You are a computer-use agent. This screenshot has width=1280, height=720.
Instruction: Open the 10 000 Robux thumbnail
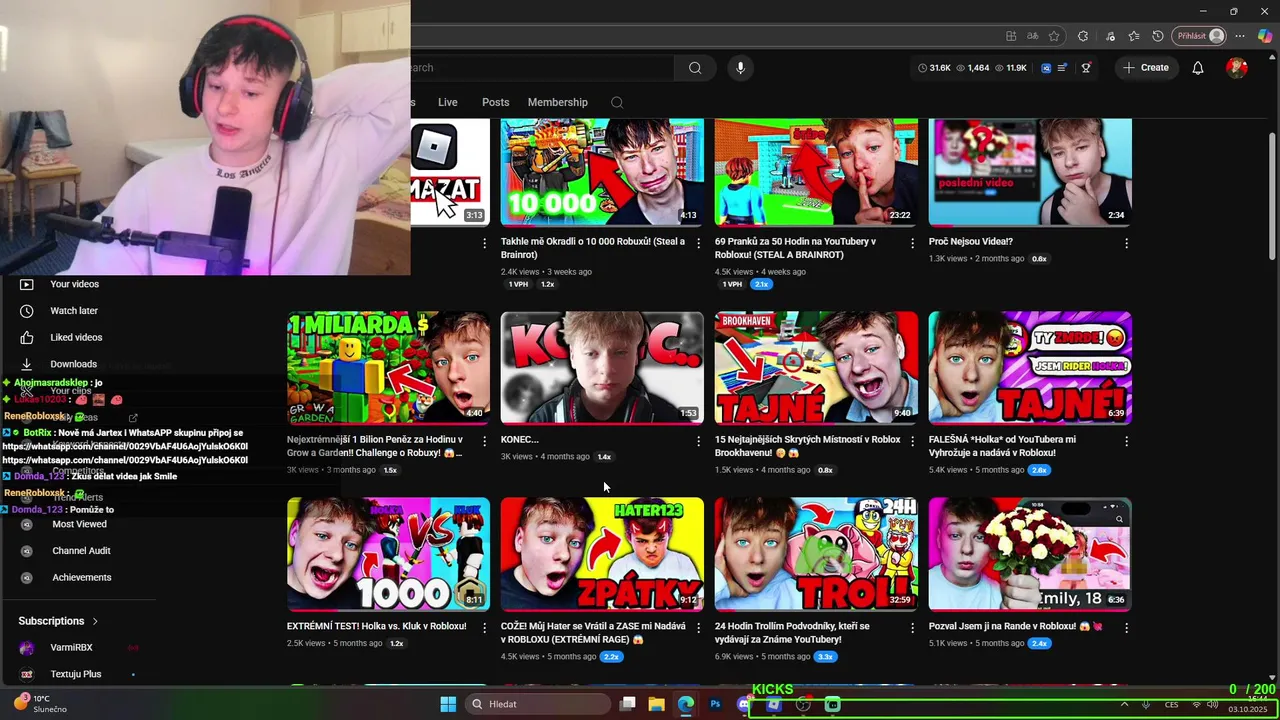602,172
